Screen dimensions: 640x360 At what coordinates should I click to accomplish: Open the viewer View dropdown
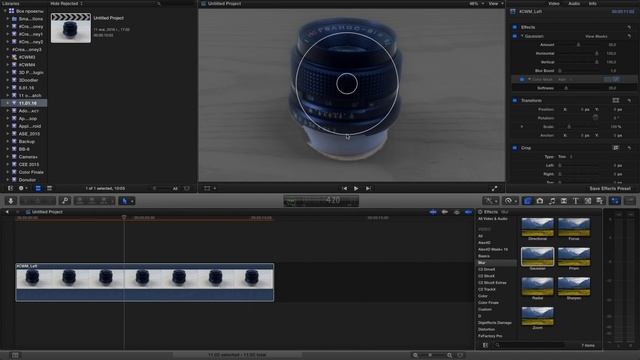[496, 4]
